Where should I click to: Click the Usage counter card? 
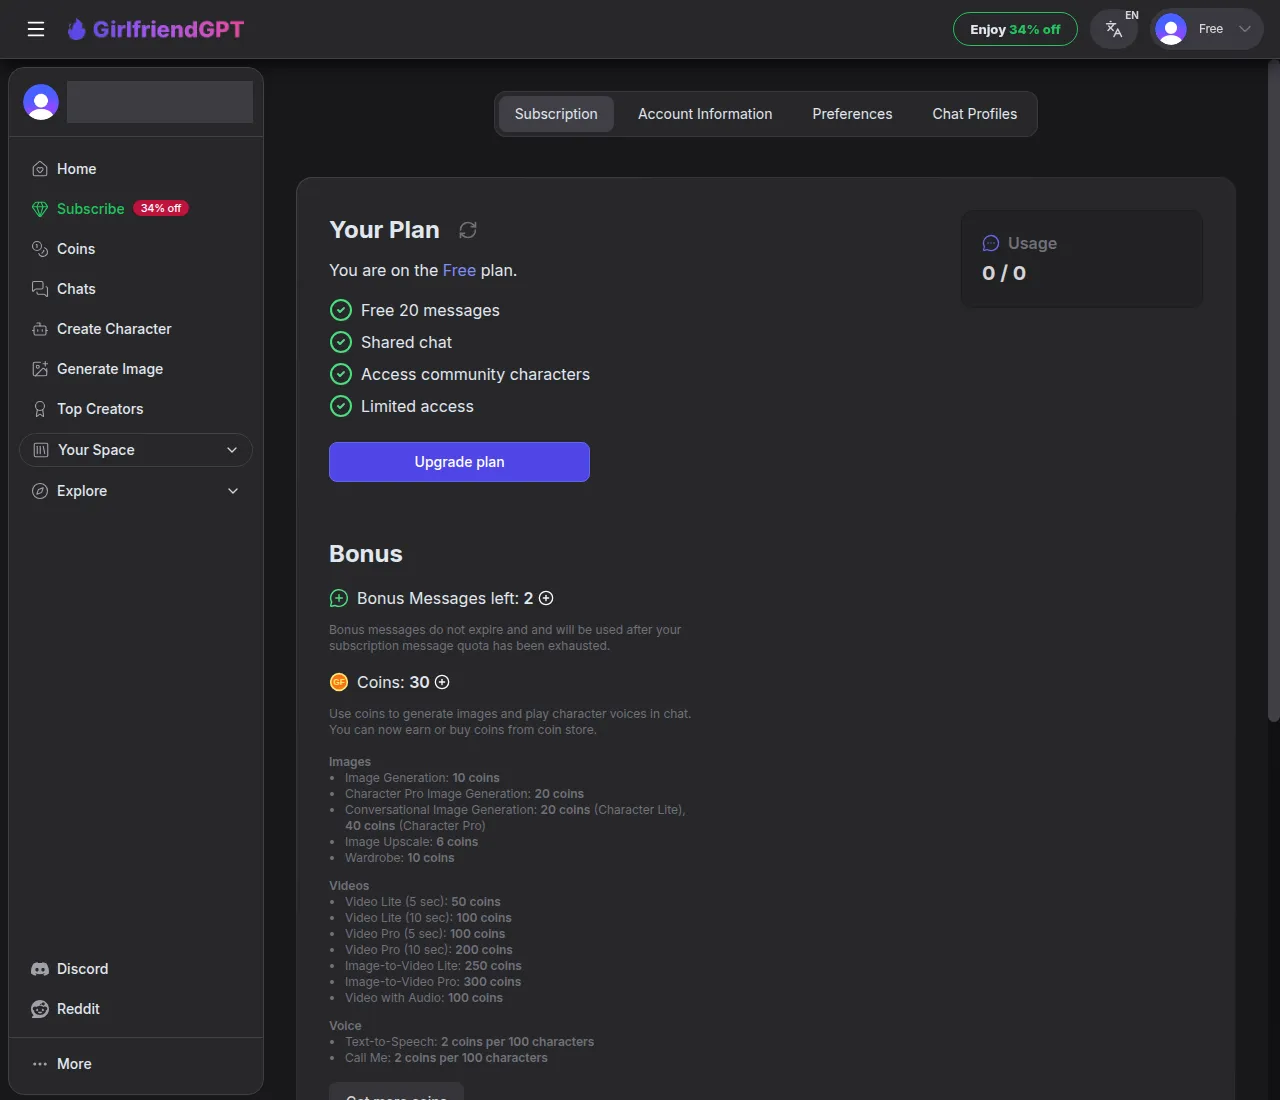pos(1082,259)
